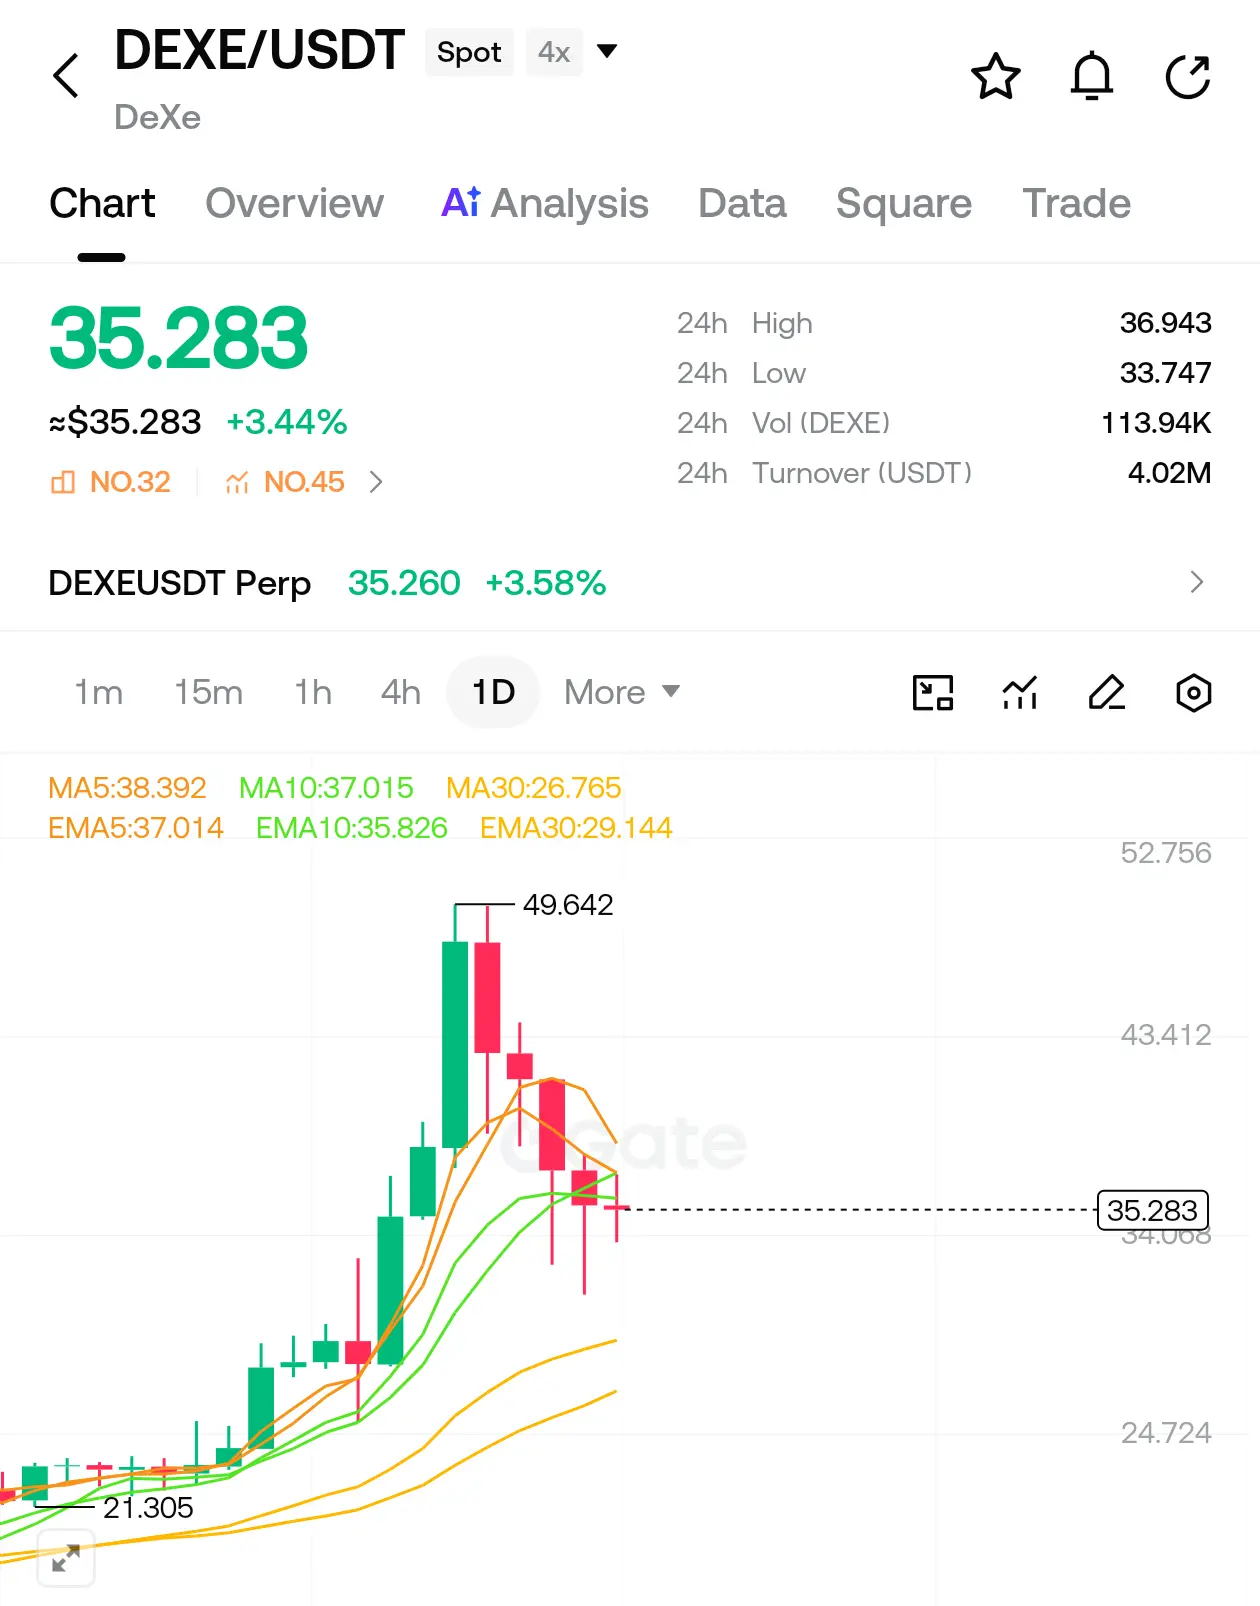Open rankings via chevron after NO.45
This screenshot has height=1606, width=1260.
(376, 482)
